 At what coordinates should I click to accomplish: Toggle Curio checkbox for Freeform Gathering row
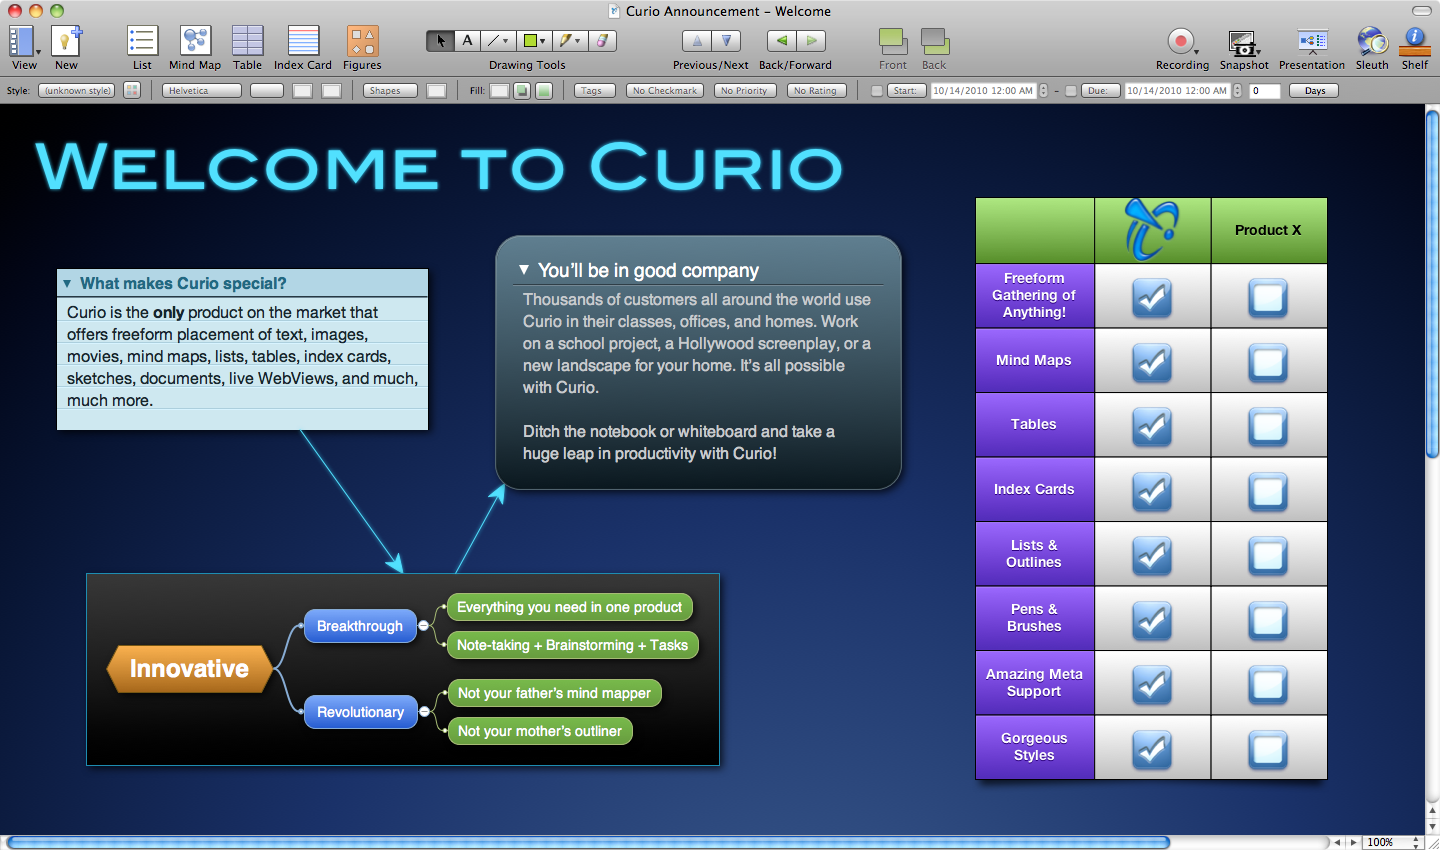(1152, 297)
